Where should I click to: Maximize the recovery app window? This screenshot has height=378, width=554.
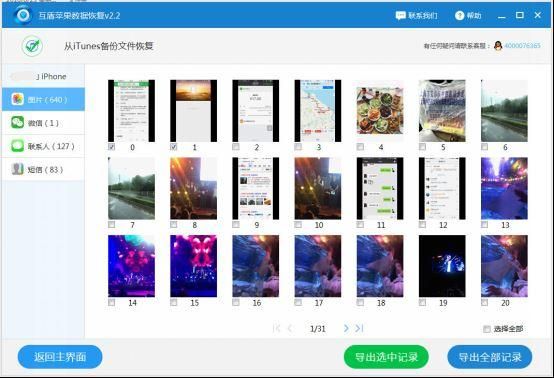(x=520, y=15)
